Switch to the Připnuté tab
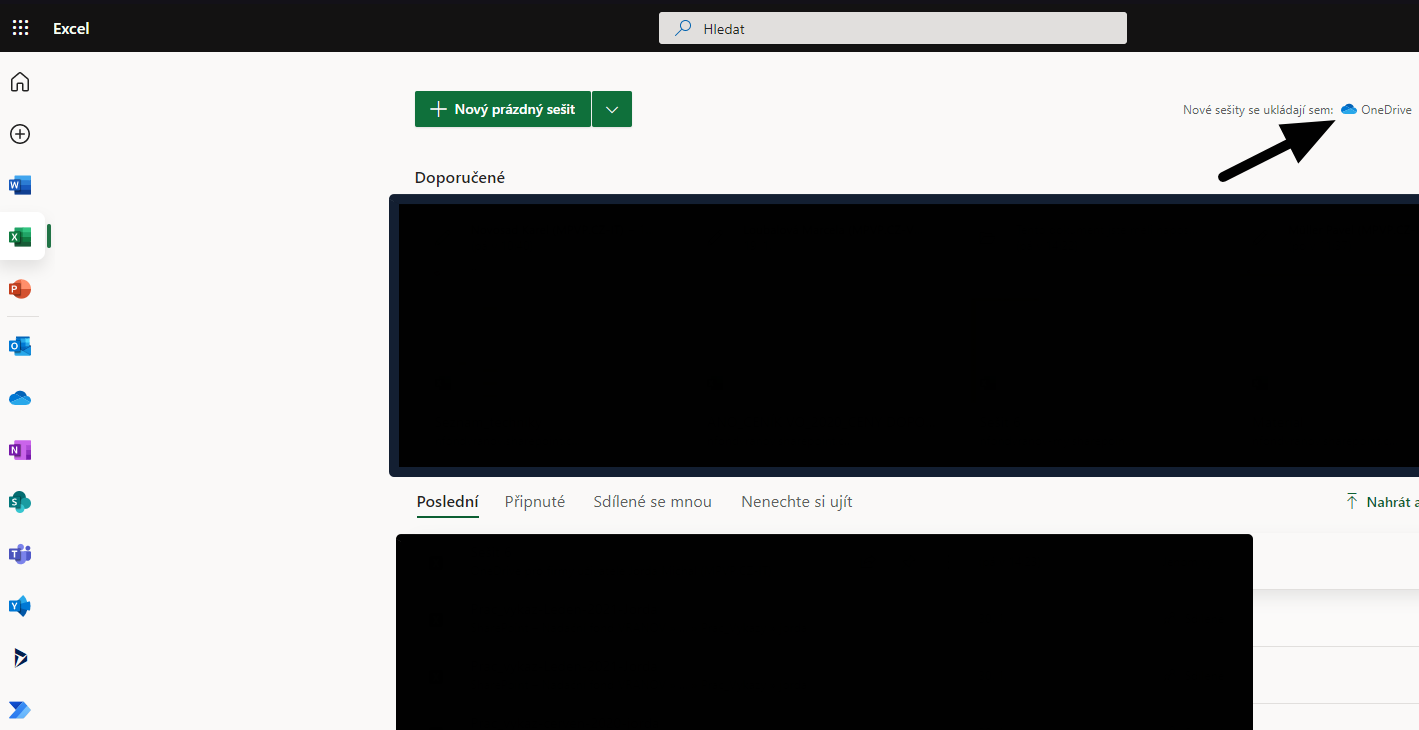The width and height of the screenshot is (1419, 730). coord(535,502)
